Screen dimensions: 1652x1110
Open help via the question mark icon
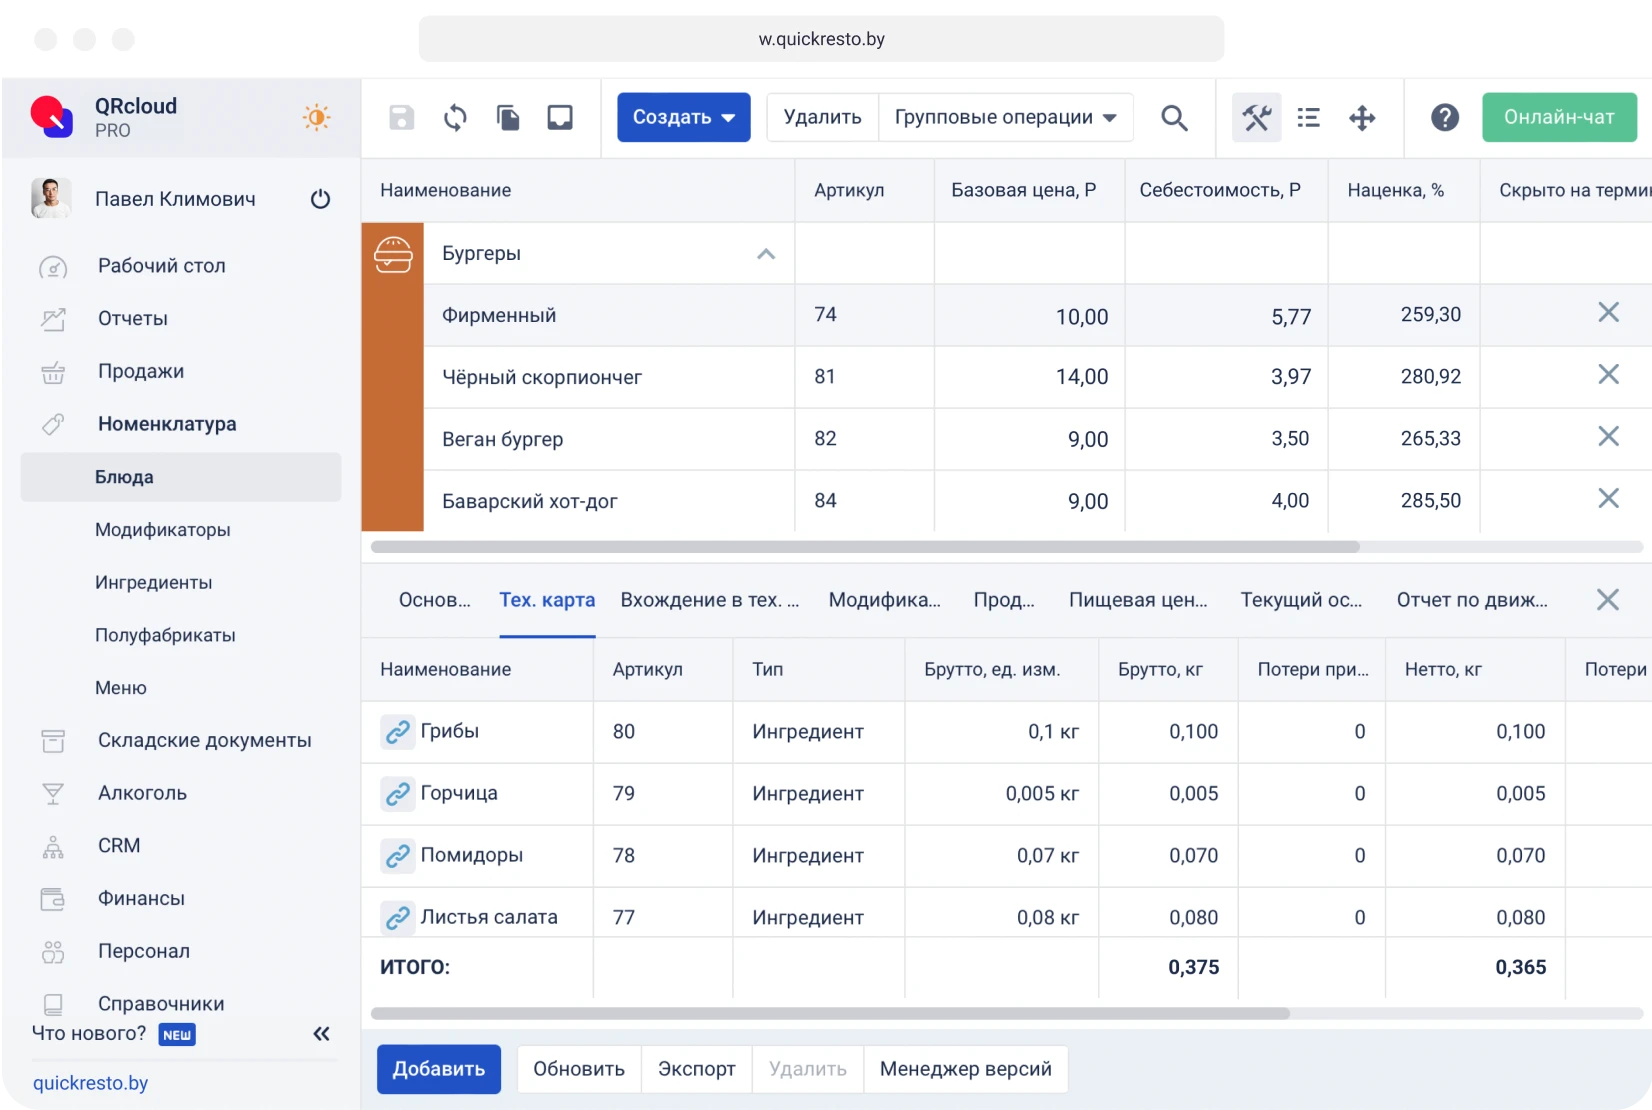[x=1445, y=117]
